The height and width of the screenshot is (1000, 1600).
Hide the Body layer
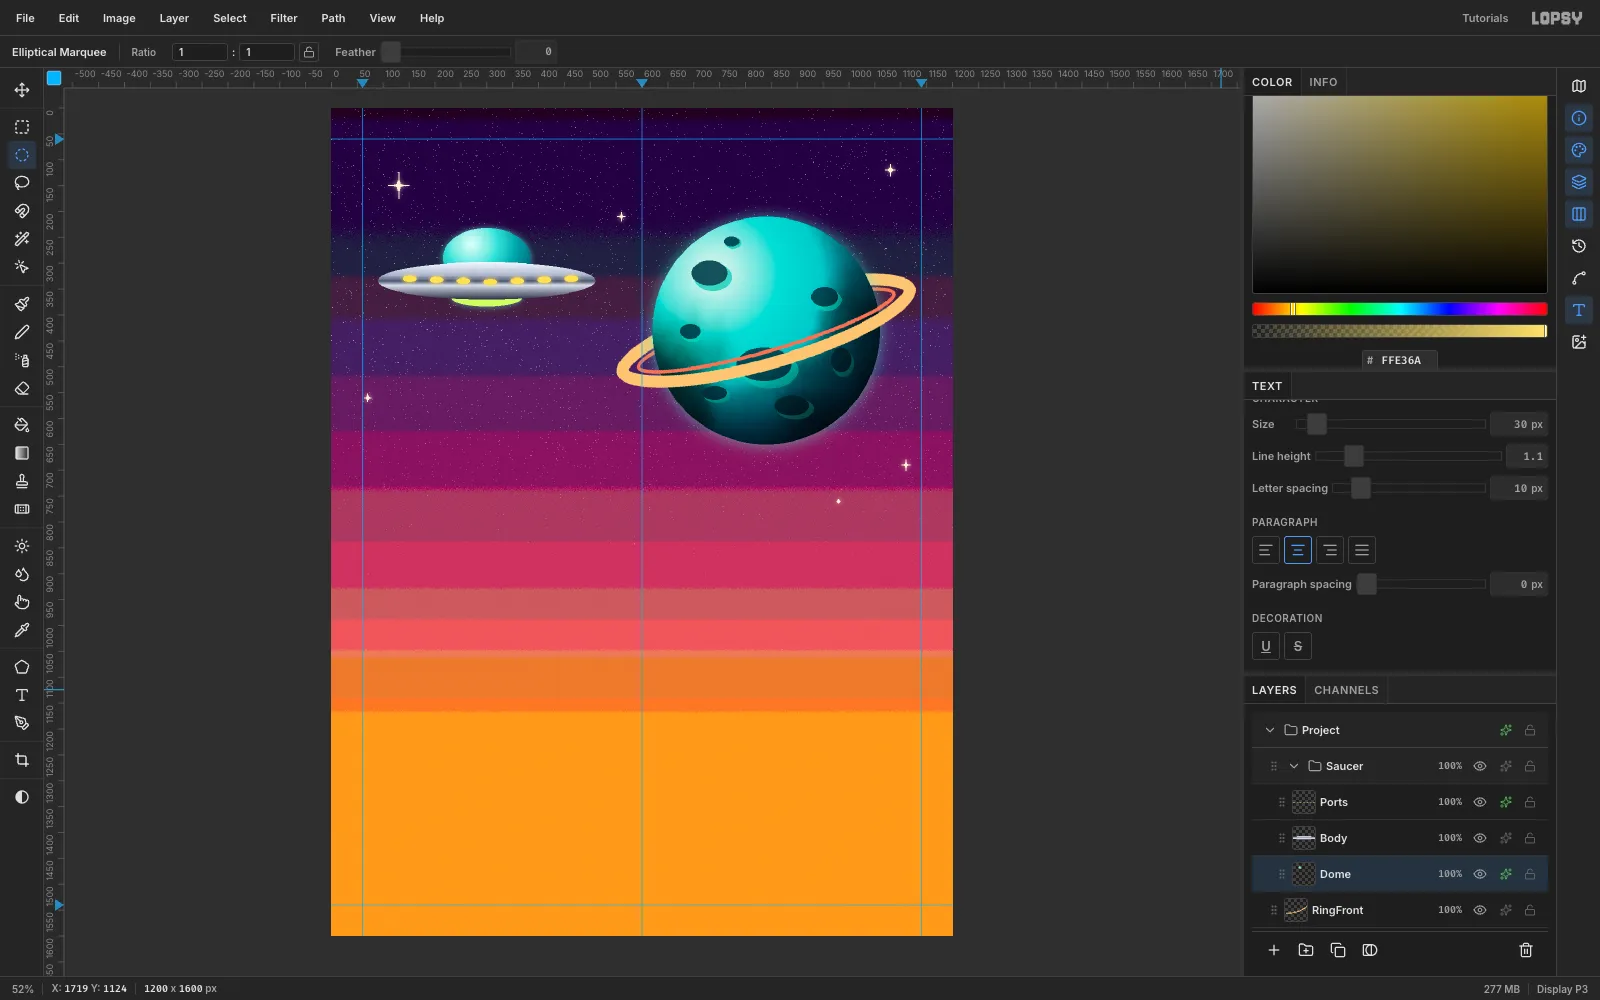pos(1480,838)
